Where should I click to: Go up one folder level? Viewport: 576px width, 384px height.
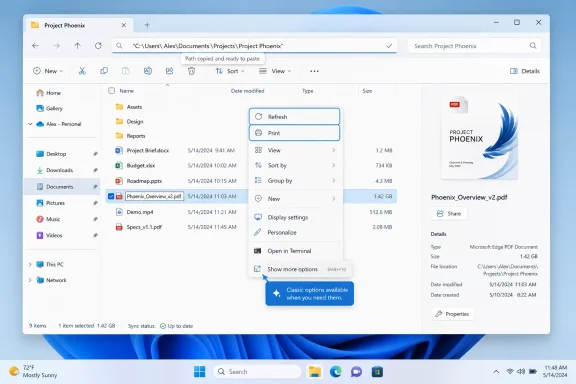click(x=77, y=46)
